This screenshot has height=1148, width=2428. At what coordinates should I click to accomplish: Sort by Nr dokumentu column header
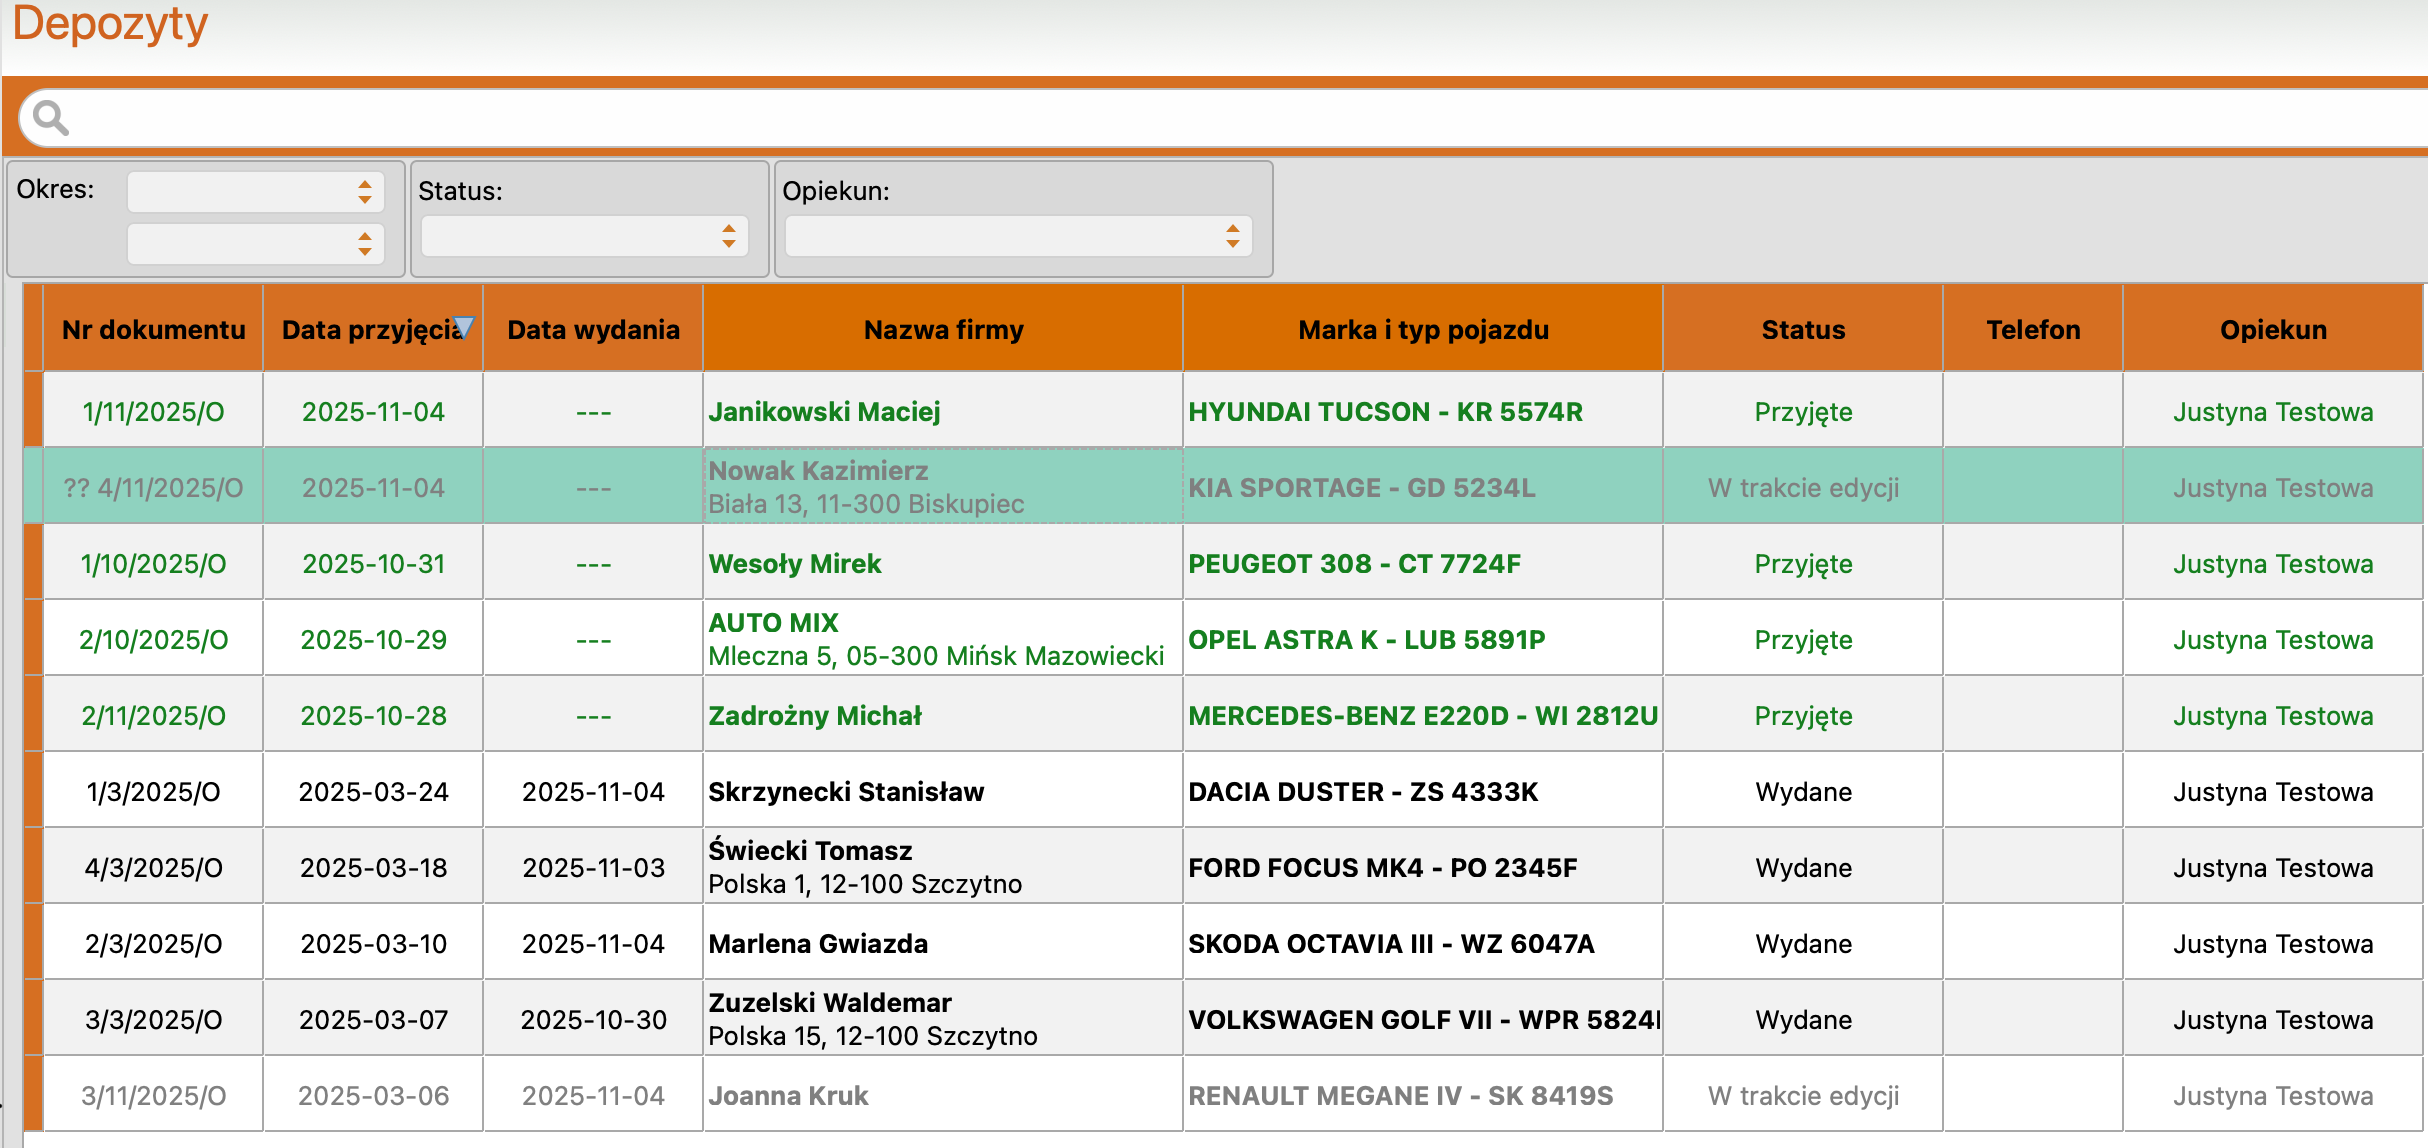(153, 330)
